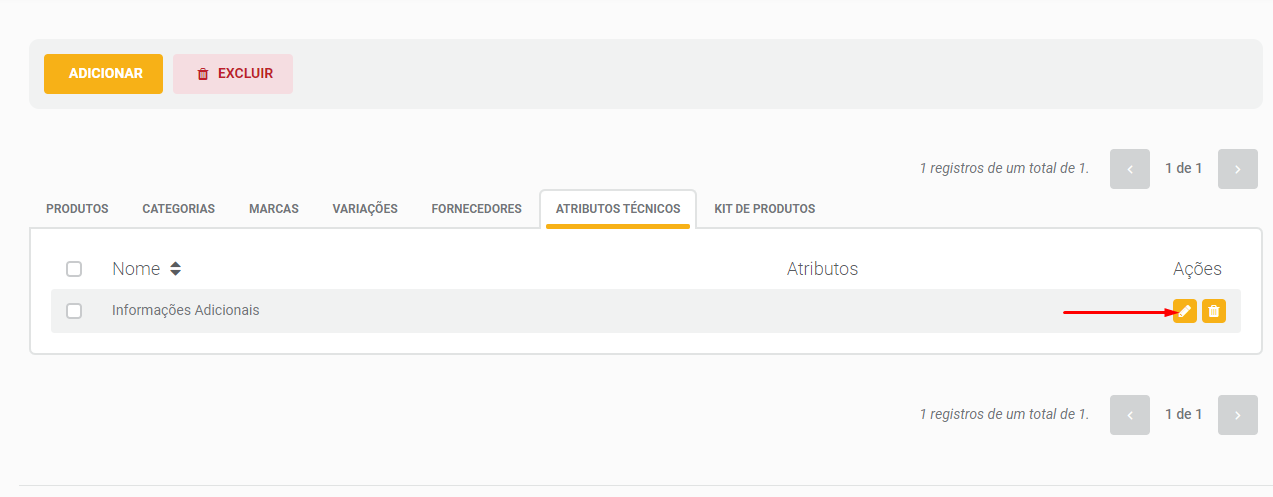This screenshot has width=1273, height=497.
Task: Open the Marcas tab
Action: tap(274, 209)
